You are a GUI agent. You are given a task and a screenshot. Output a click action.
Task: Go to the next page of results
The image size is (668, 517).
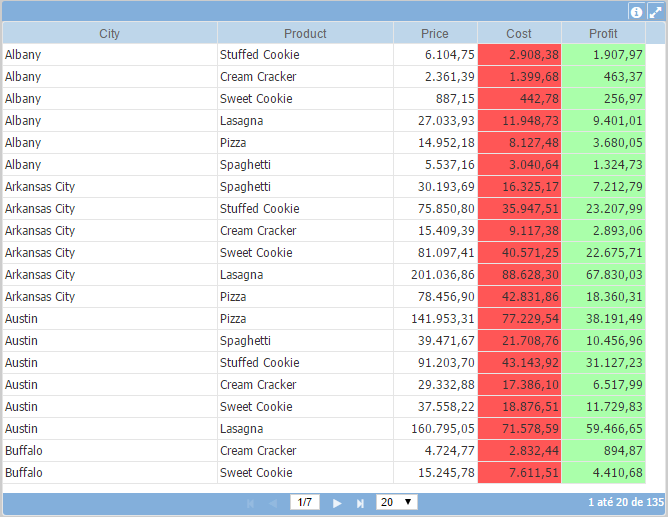click(x=337, y=503)
